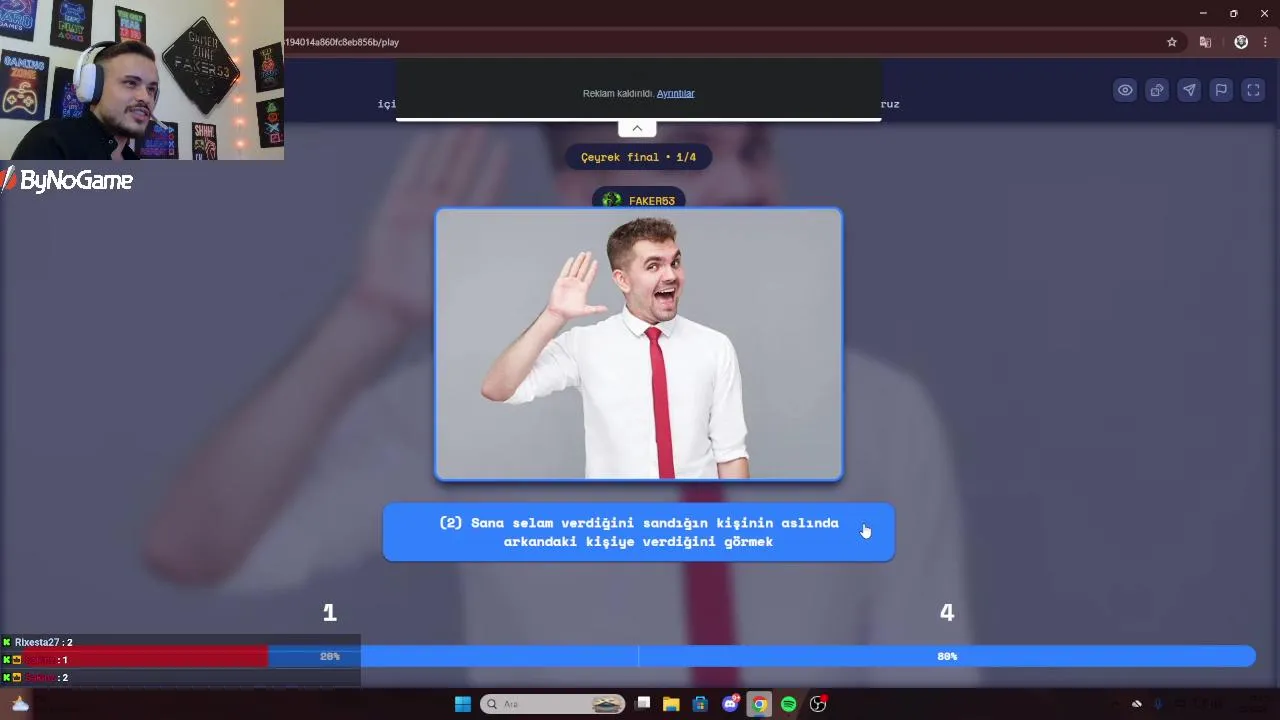Image resolution: width=1280 pixels, height=720 pixels.
Task: Click the cloud icon in system tray
Action: (1136, 704)
